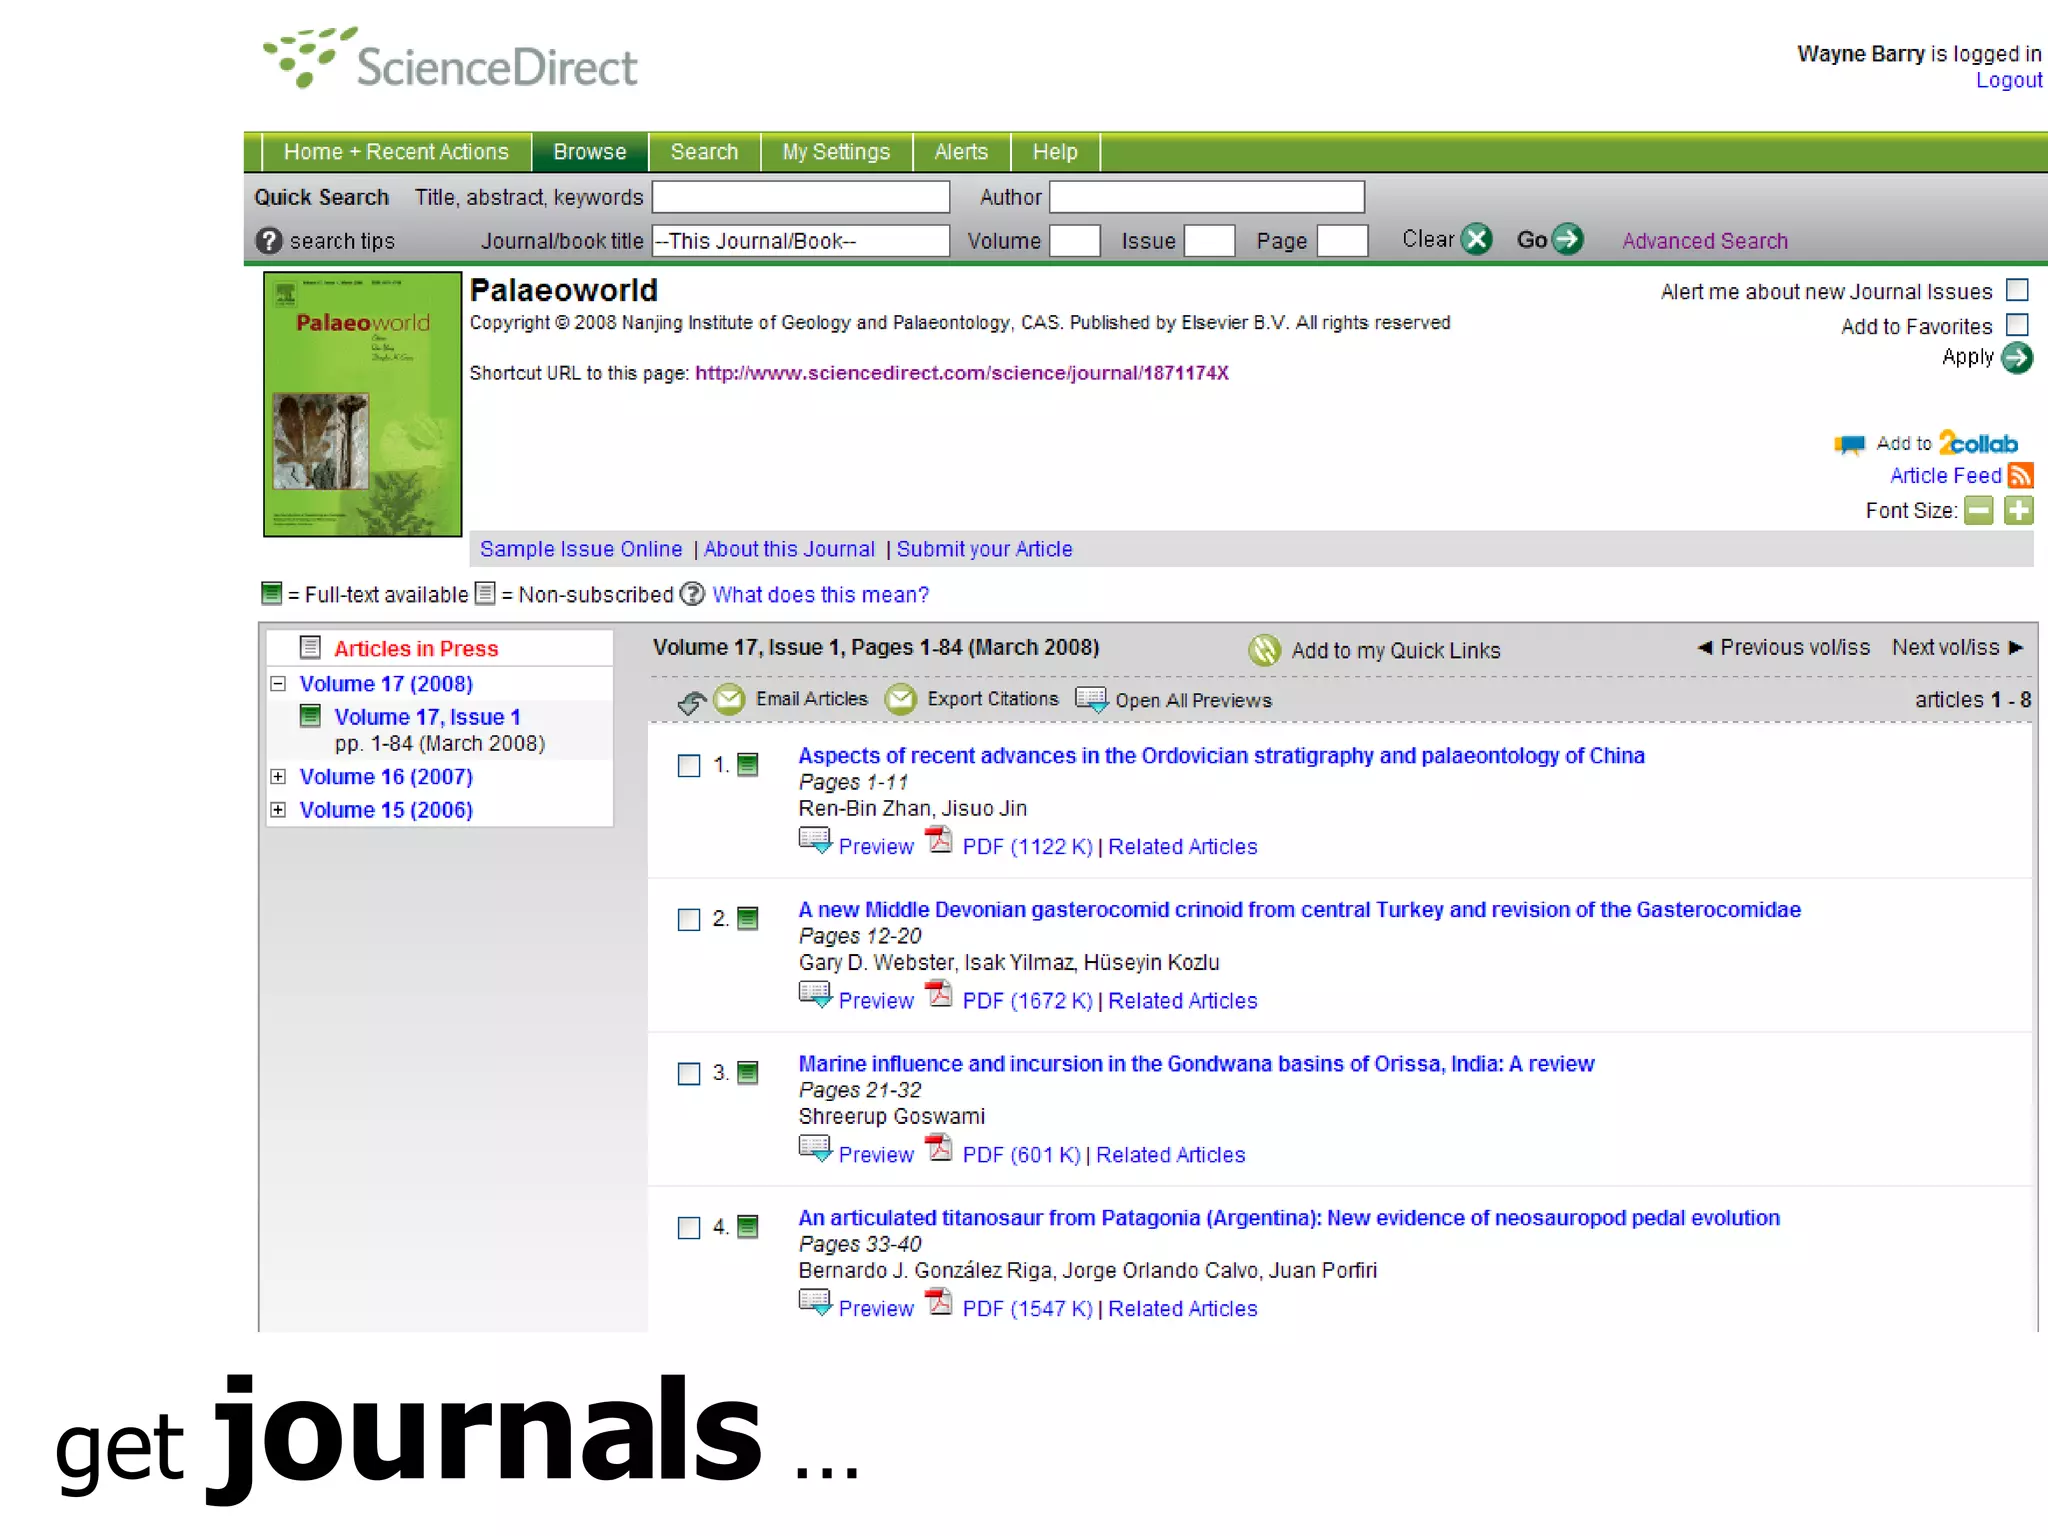Collapse Volume 17 (2008) tree node
The width and height of the screenshot is (2048, 1536).
[278, 684]
